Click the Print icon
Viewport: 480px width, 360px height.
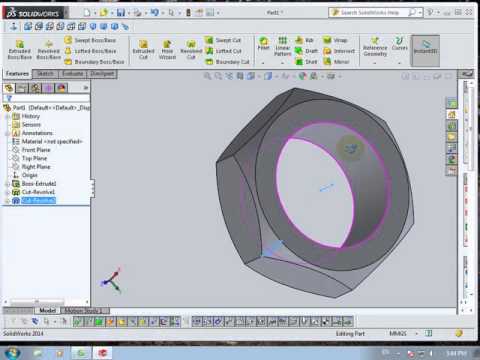click(137, 13)
